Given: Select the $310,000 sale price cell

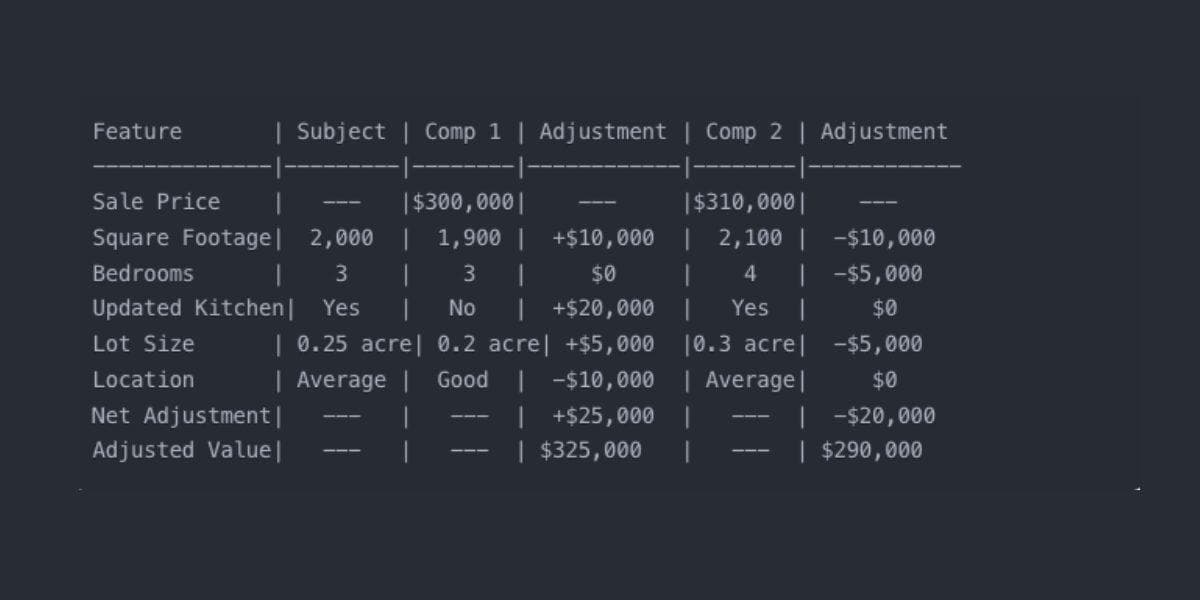Looking at the screenshot, I should tap(743, 201).
